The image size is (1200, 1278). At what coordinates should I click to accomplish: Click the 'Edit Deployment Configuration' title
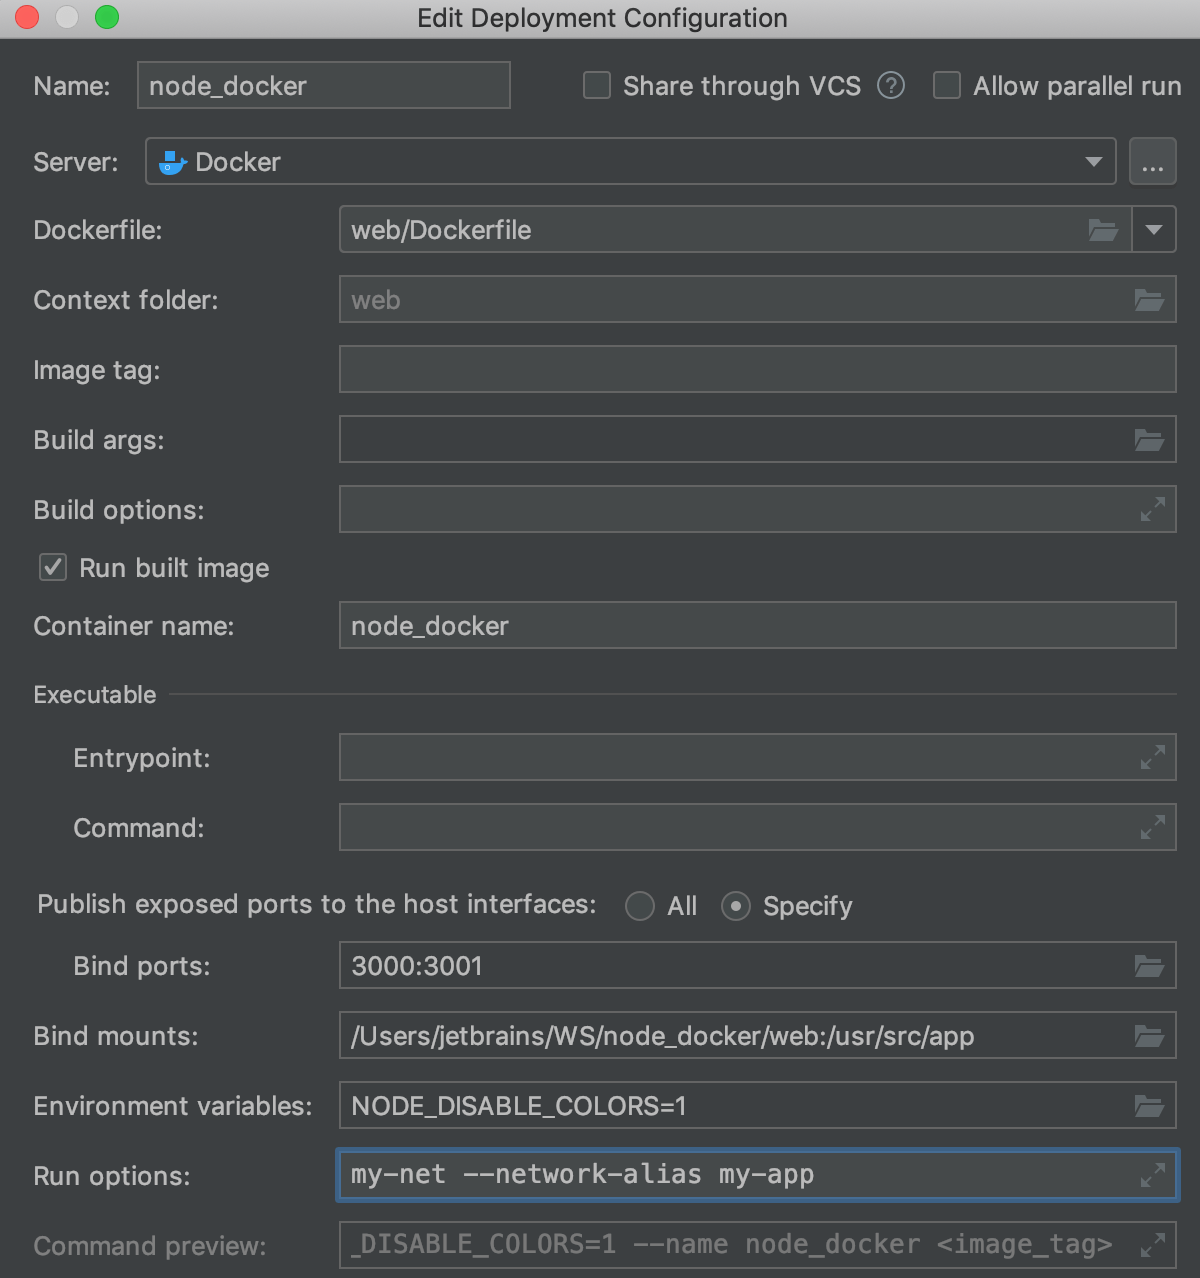(x=602, y=18)
